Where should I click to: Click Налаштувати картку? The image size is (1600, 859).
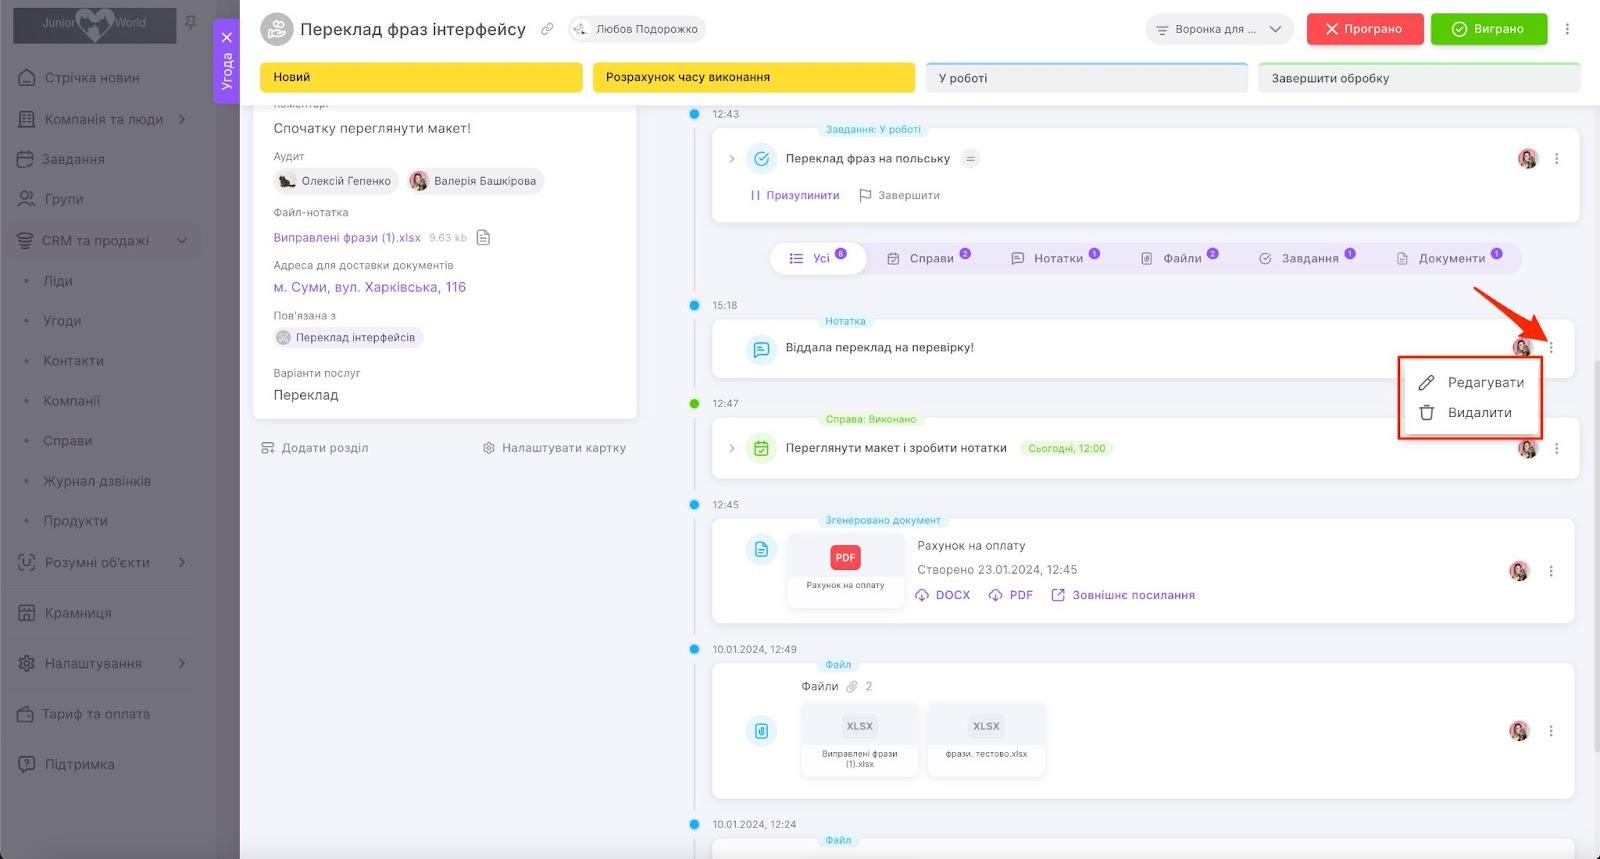click(x=554, y=448)
